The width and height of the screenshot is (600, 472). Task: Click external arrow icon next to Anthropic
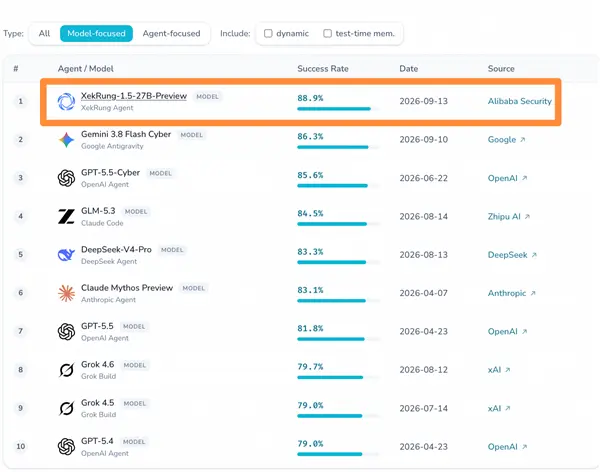pos(533,293)
